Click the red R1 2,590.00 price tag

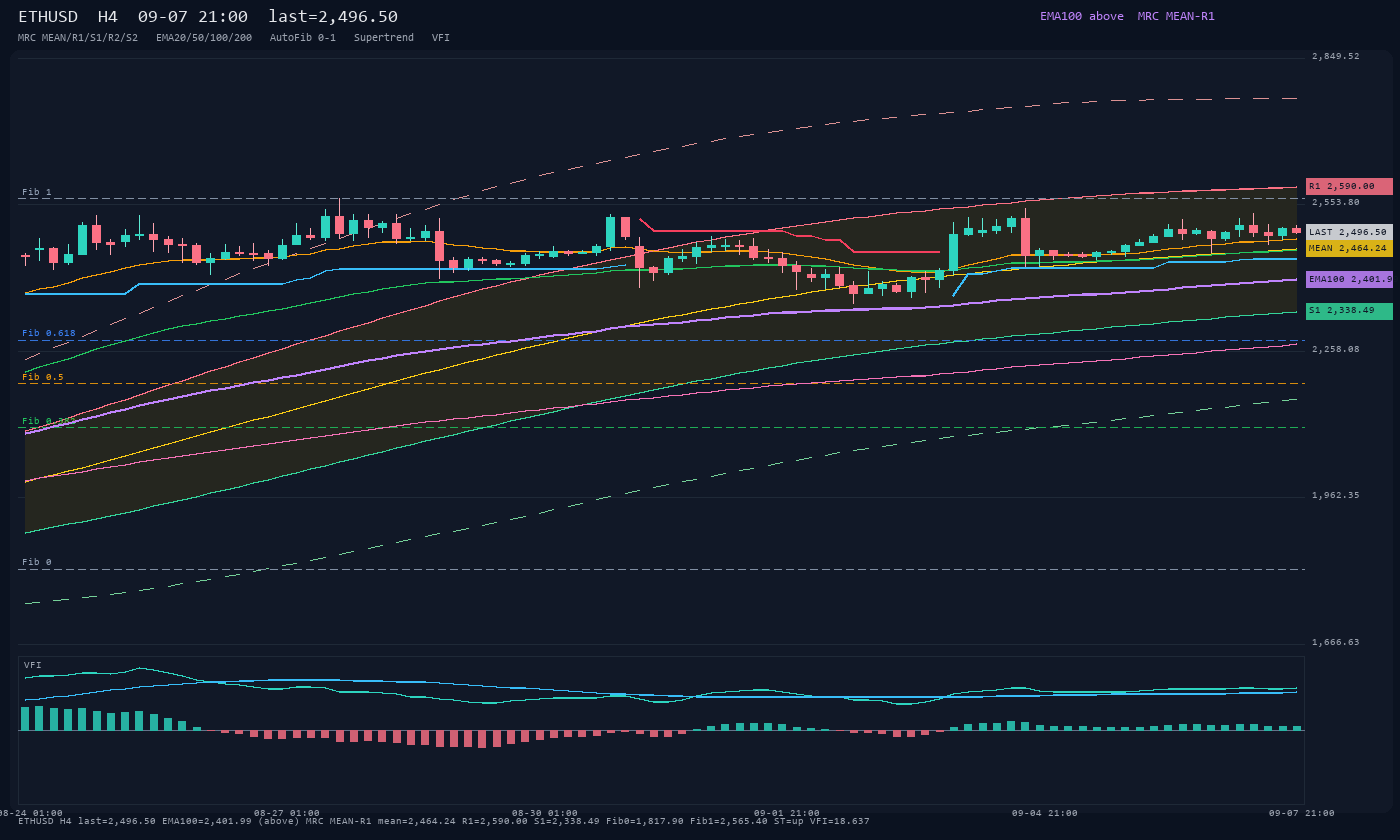(x=1349, y=186)
